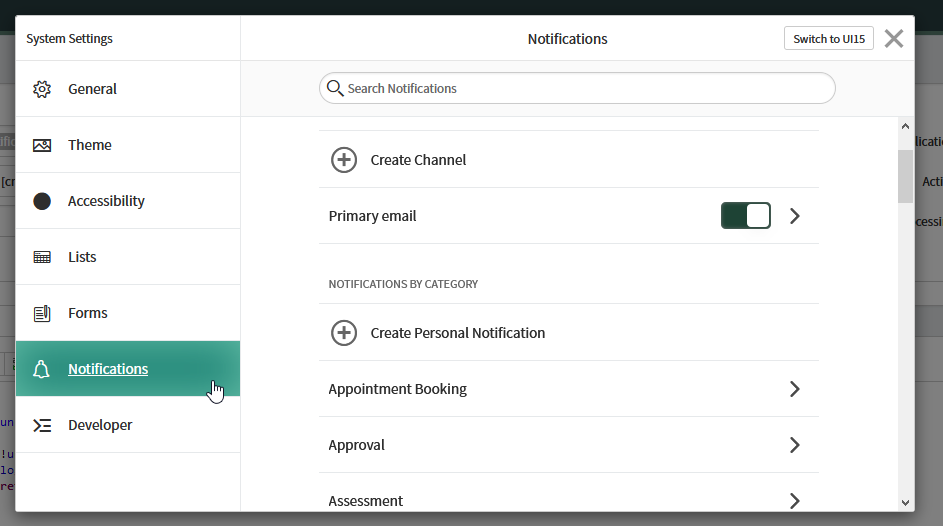Go to the Forms settings tab

click(128, 313)
